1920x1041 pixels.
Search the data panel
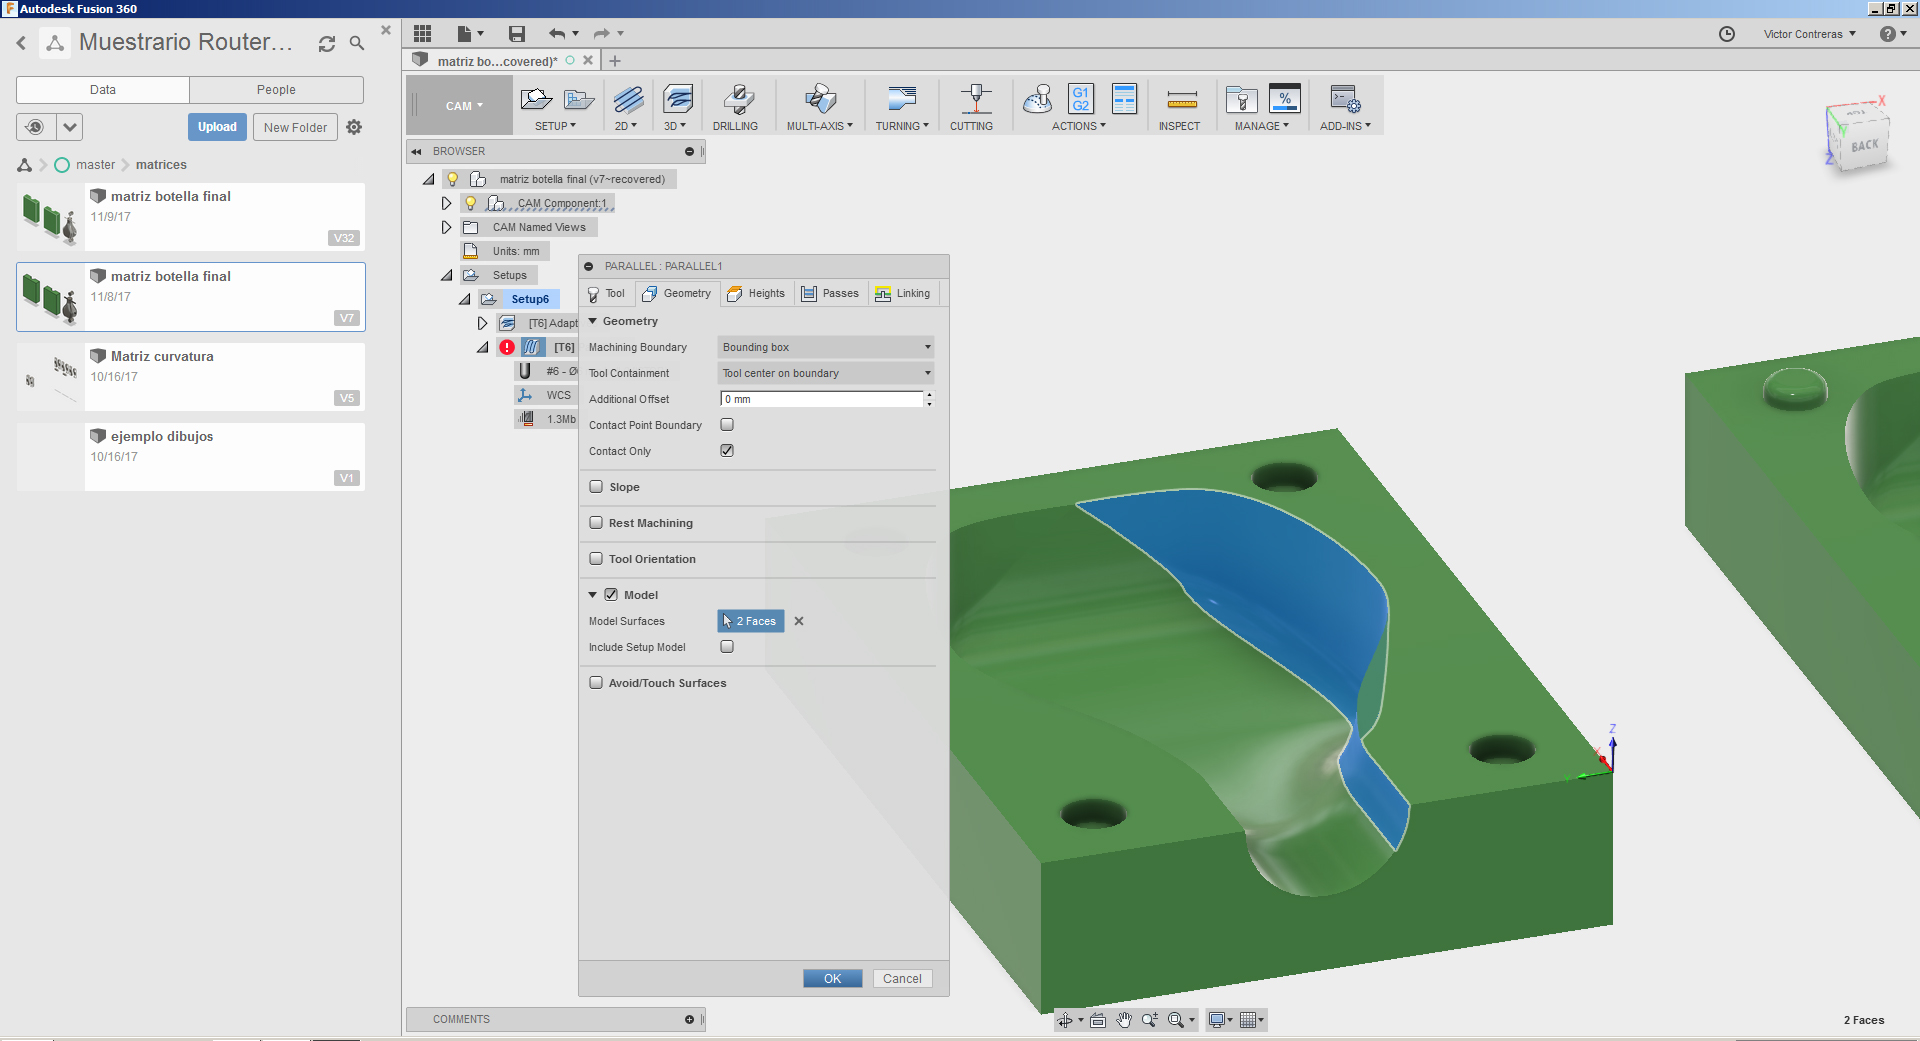click(x=357, y=44)
